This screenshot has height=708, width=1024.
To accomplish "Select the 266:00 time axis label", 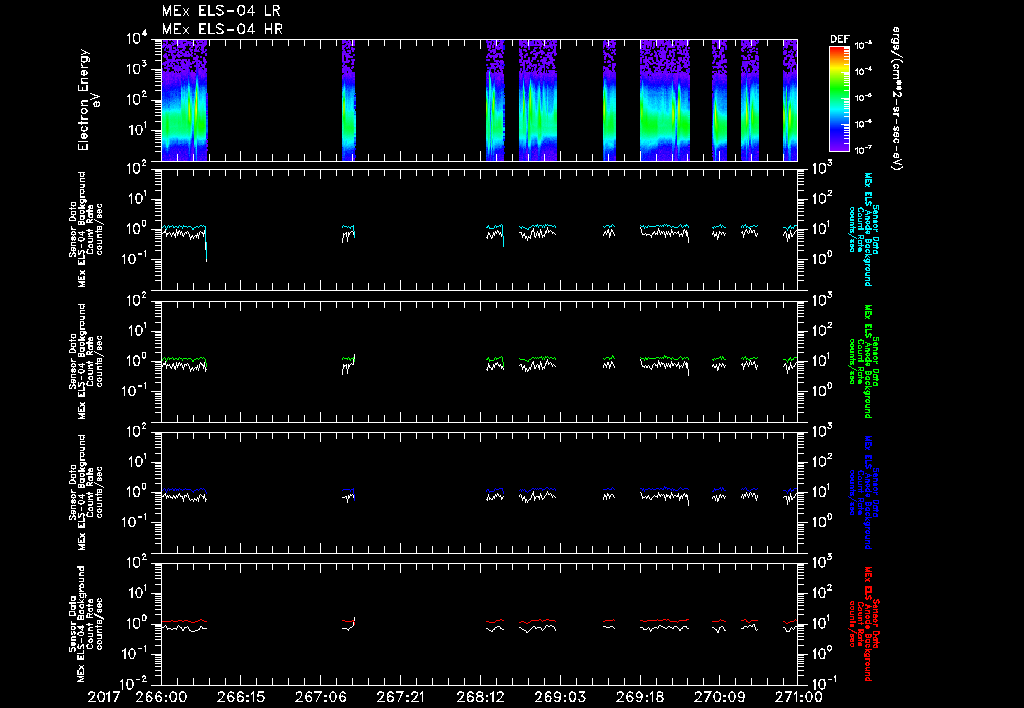I will [x=161, y=697].
